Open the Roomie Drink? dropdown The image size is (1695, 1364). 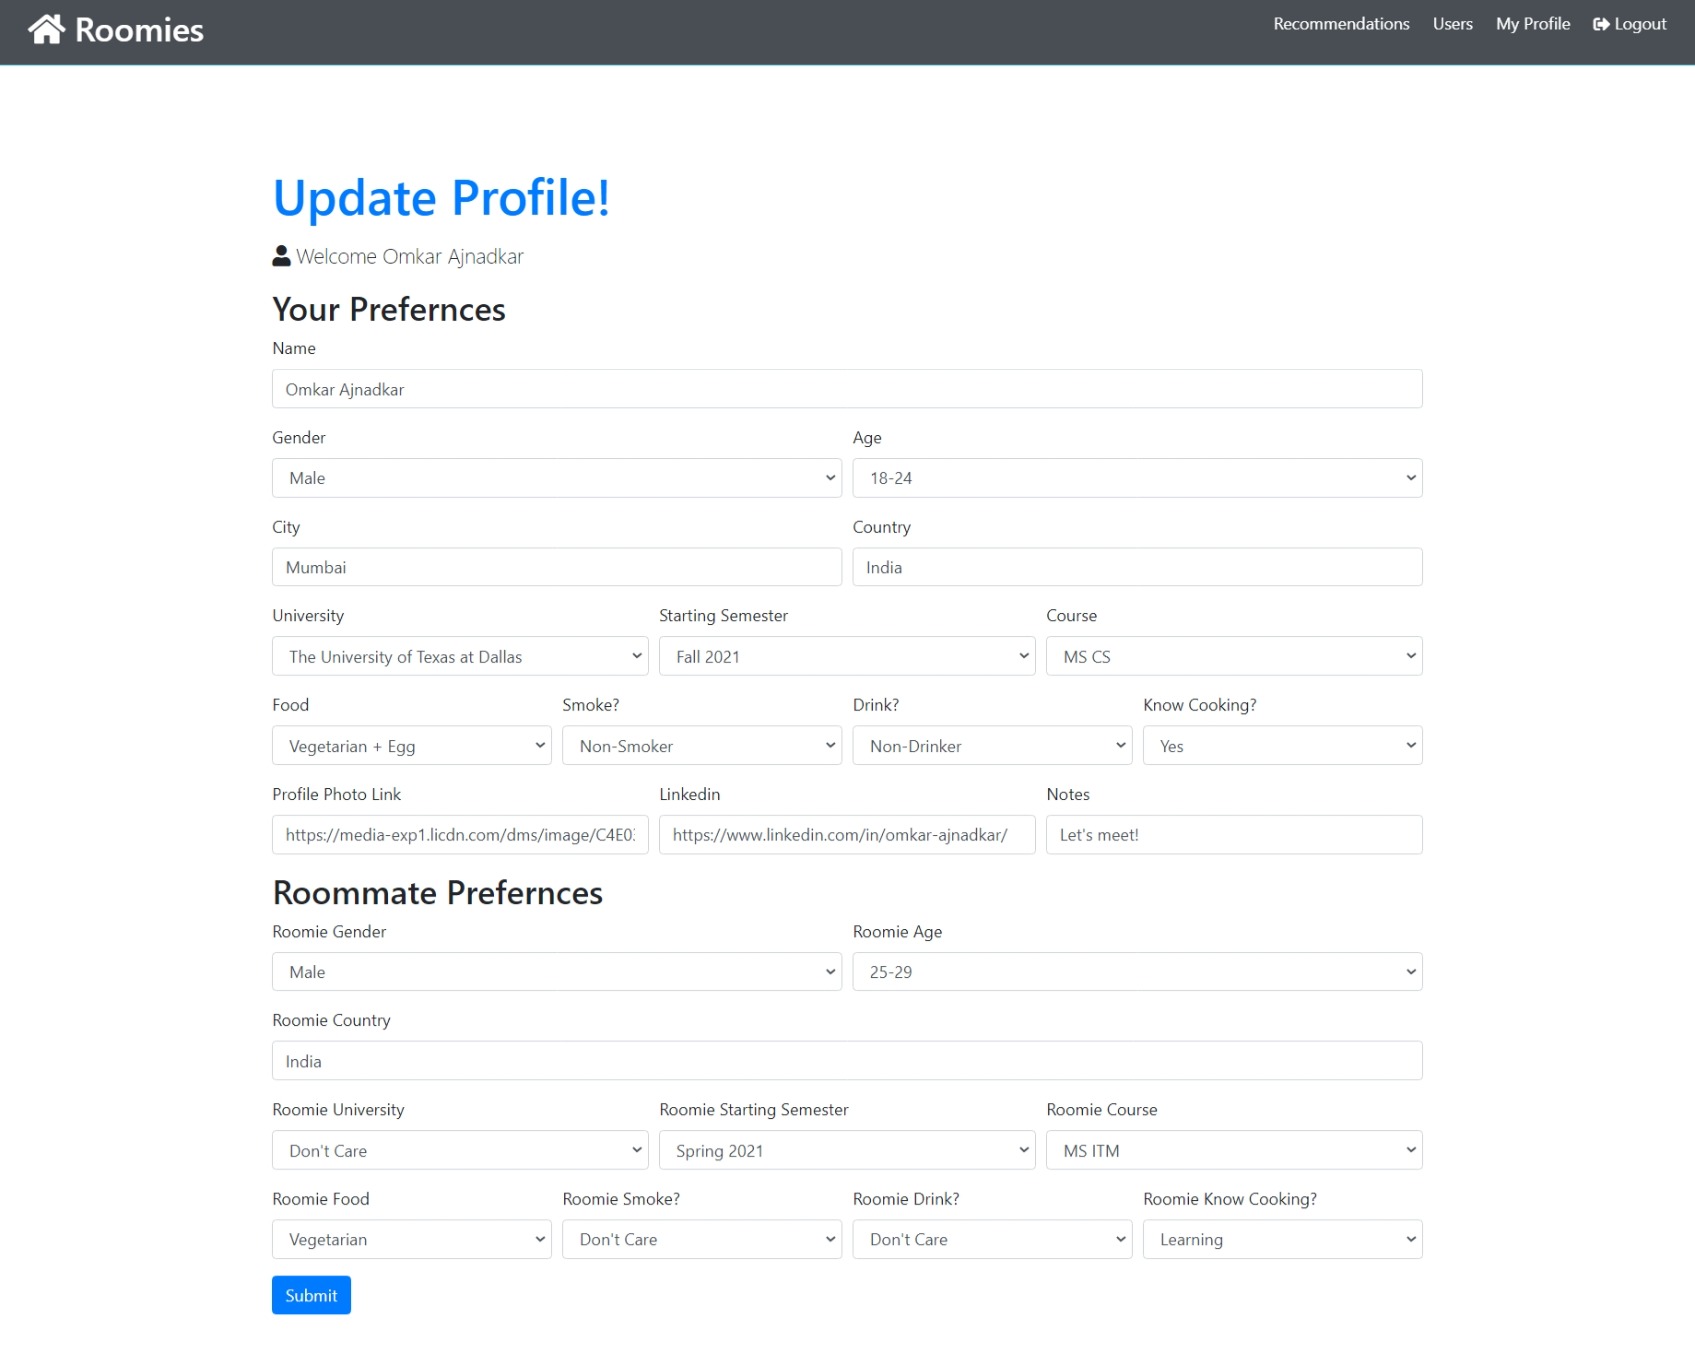click(x=992, y=1239)
